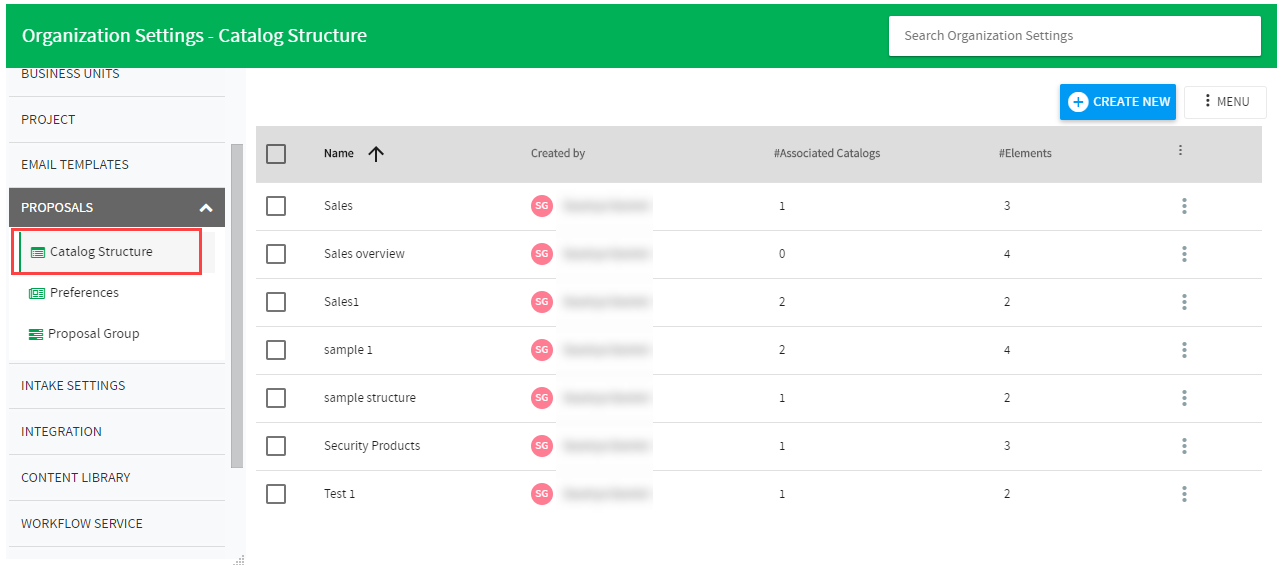Click SG avatar in Security Products row
This screenshot has height=565, width=1283.
click(x=542, y=446)
